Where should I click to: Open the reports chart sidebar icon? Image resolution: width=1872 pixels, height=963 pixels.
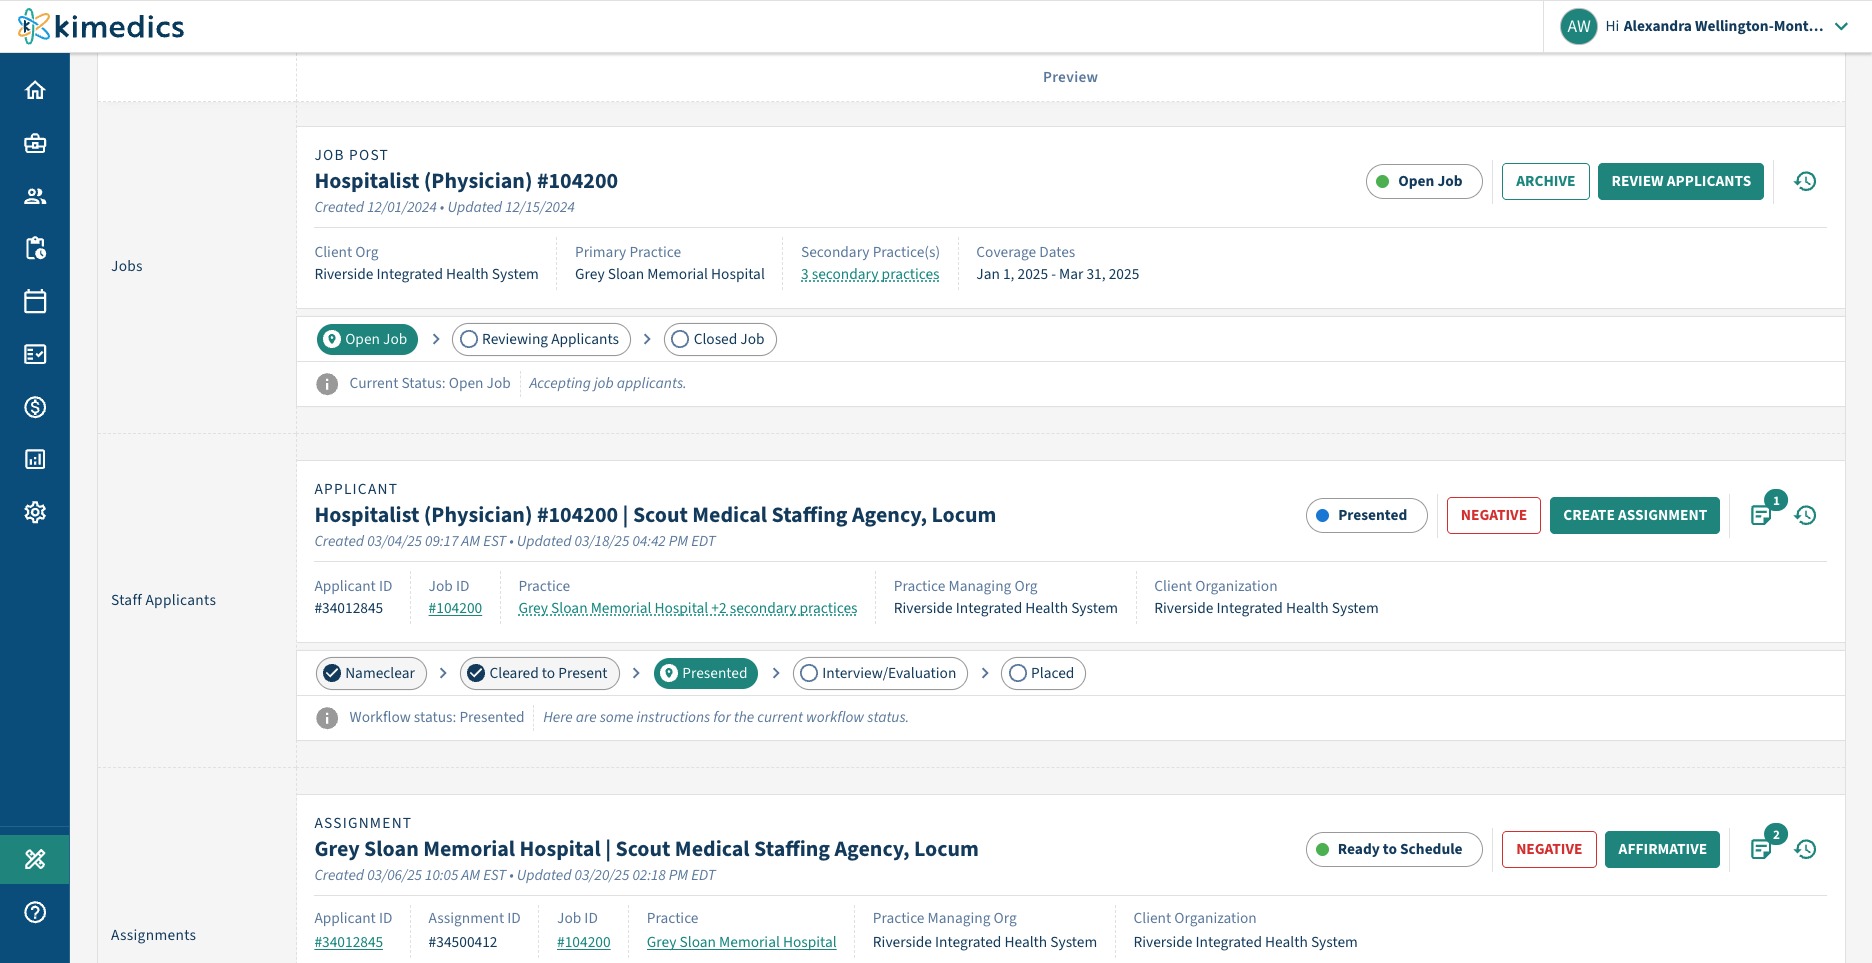click(35, 459)
